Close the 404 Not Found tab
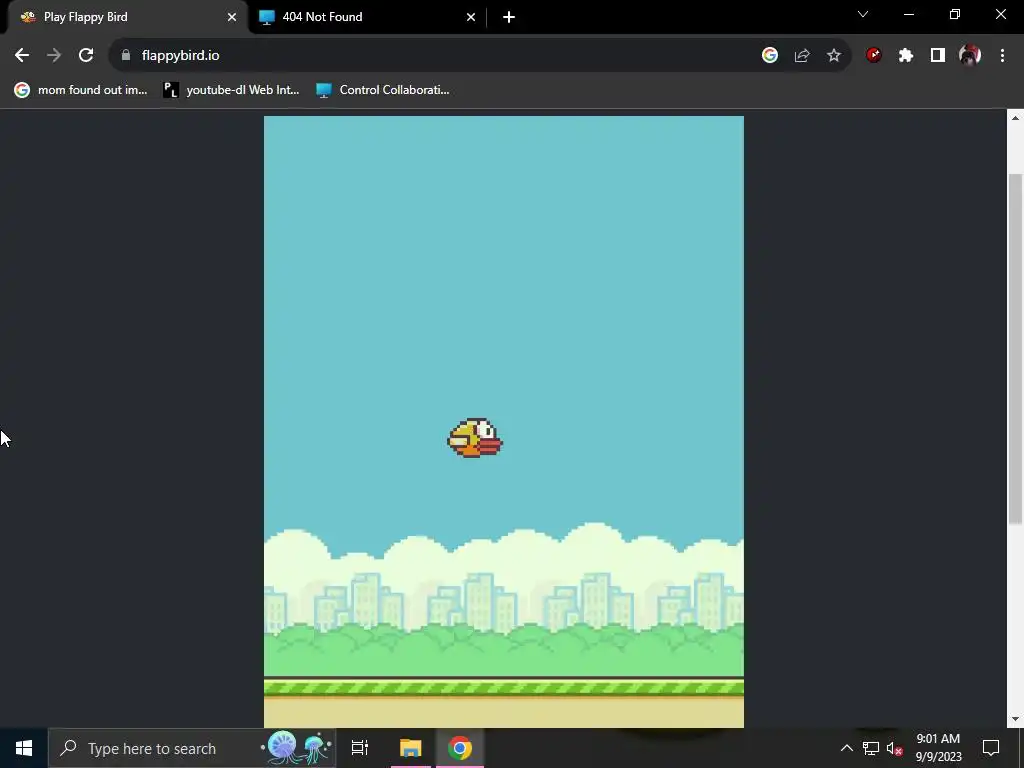Screen dimensions: 1024x768 point(471,17)
